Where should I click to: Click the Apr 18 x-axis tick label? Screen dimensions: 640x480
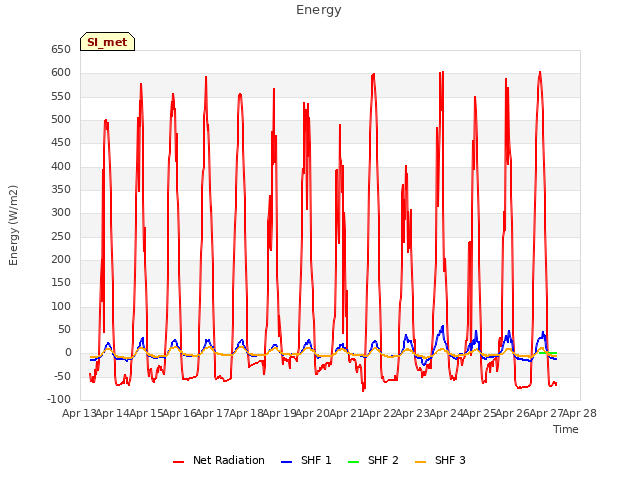pyautogui.click(x=246, y=413)
